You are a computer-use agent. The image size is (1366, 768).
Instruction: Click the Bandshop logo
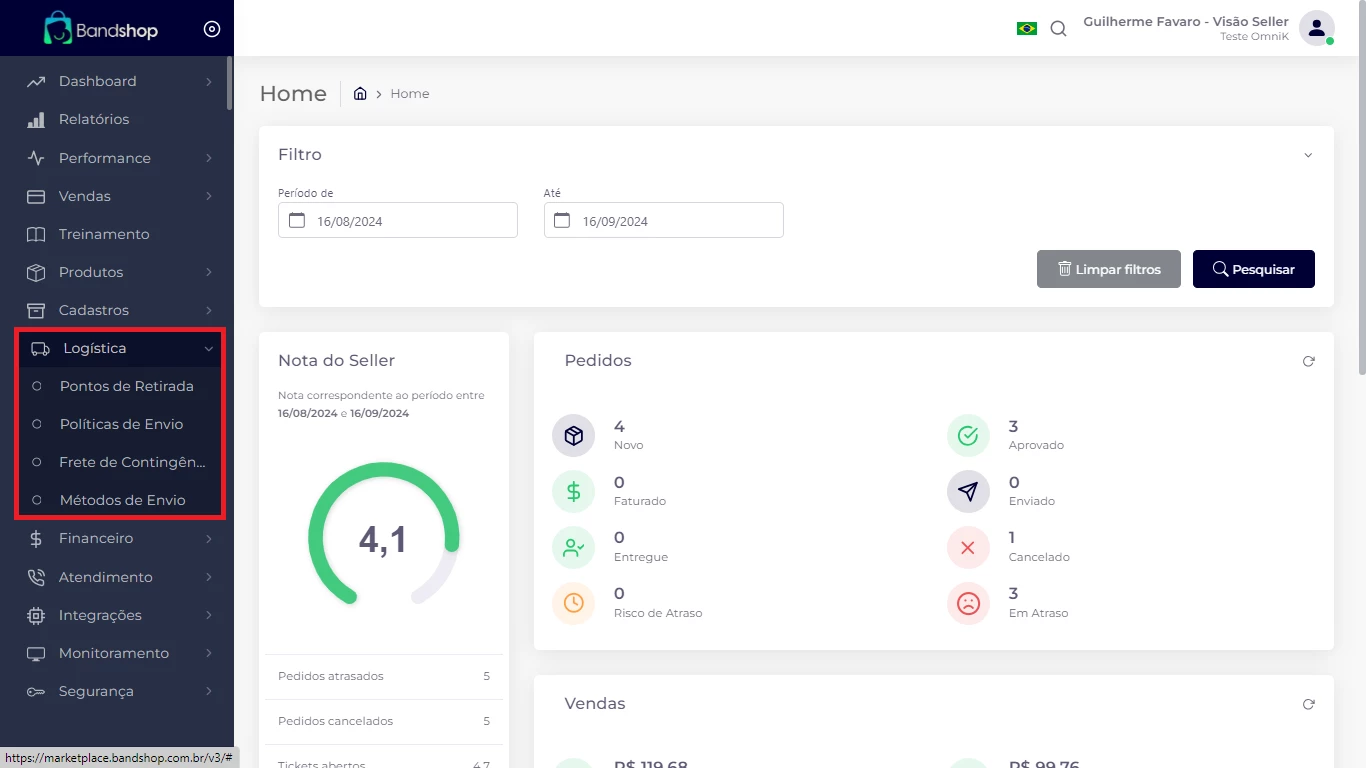coord(101,29)
